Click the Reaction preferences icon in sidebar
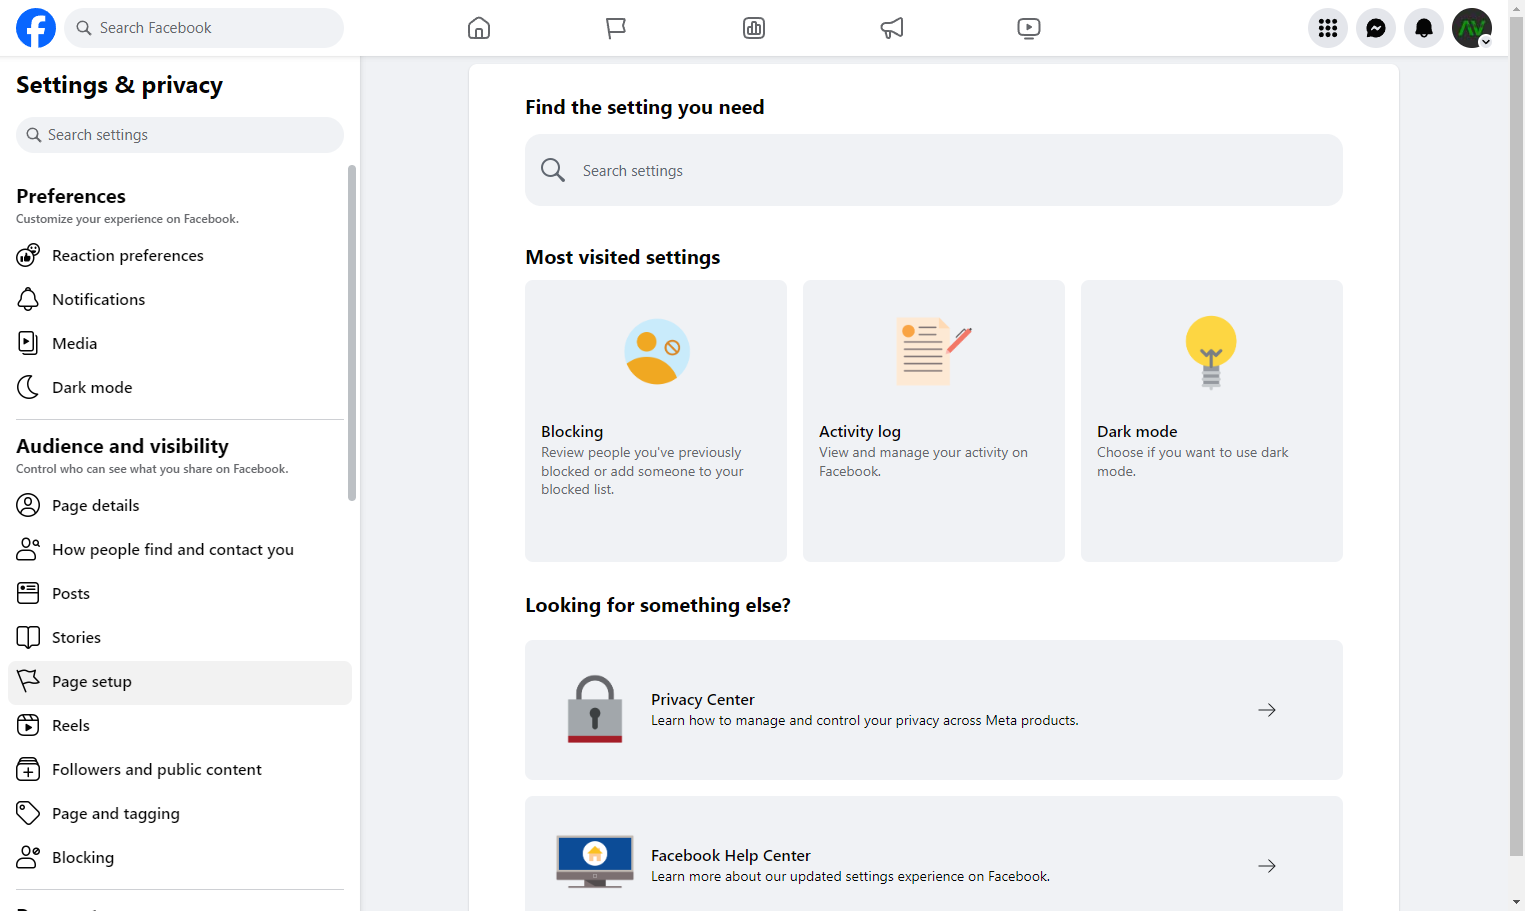1525x911 pixels. pyautogui.click(x=28, y=255)
